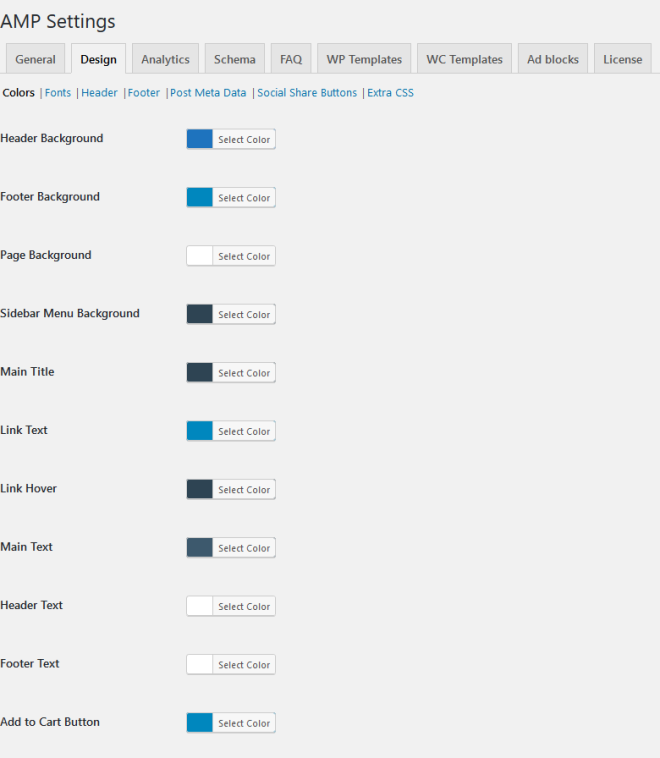Click Select Color for Footer Background
Image resolution: width=660 pixels, height=758 pixels.
point(244,198)
